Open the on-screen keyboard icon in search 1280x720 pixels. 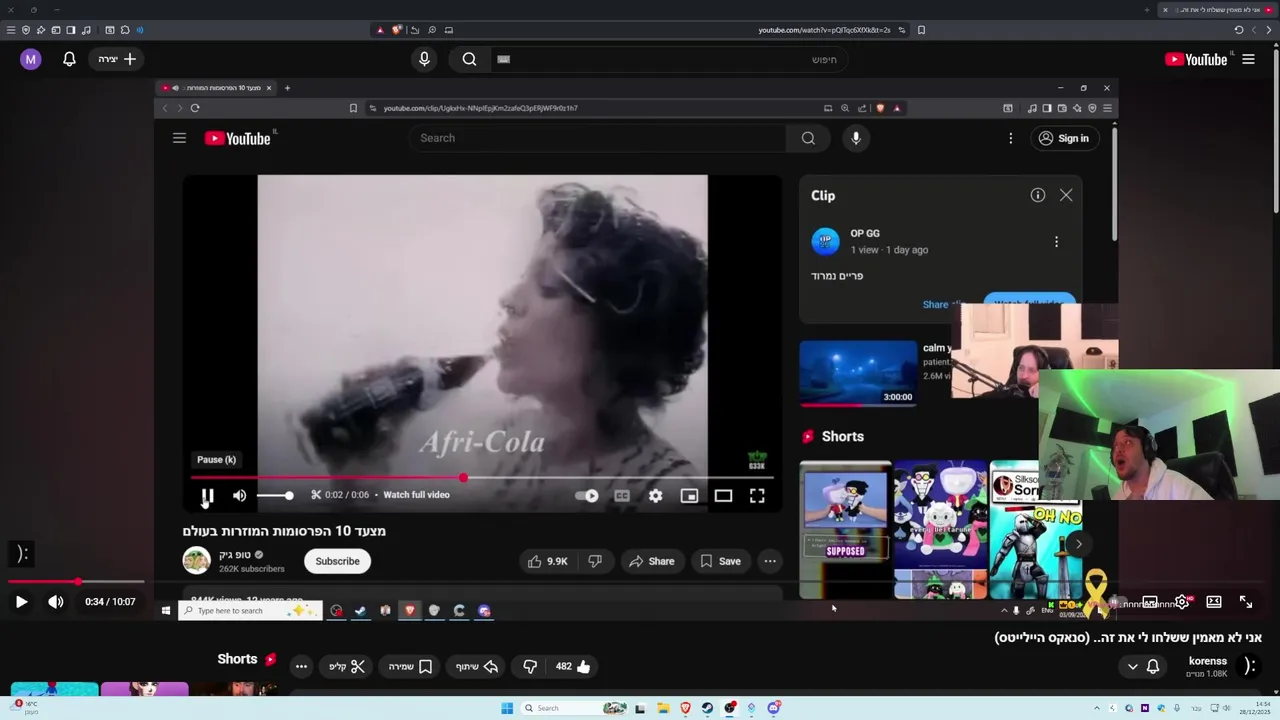[504, 59]
